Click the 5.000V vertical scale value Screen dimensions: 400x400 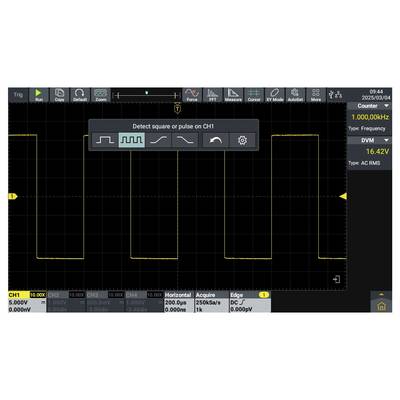18,302
